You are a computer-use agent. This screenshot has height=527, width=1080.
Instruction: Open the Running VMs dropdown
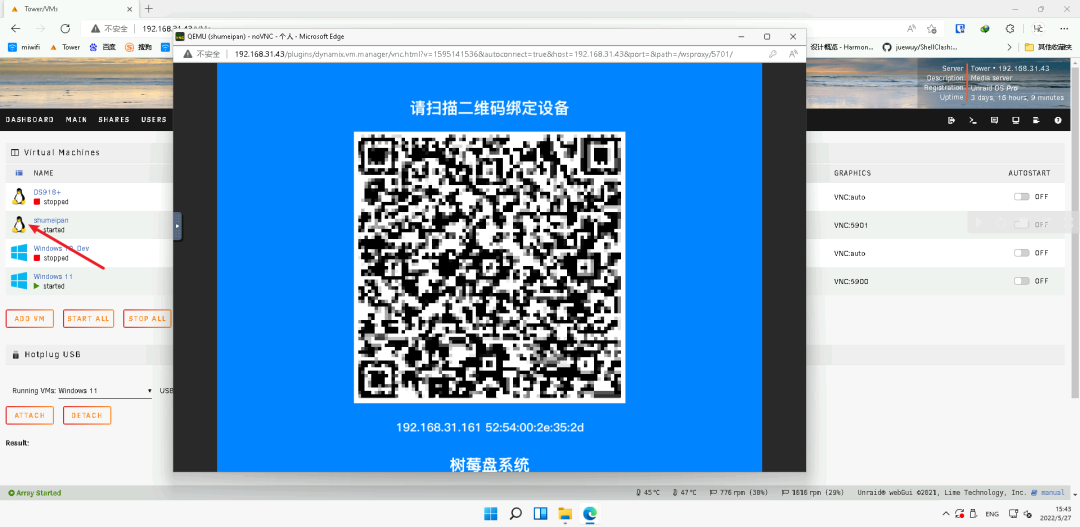(x=105, y=391)
